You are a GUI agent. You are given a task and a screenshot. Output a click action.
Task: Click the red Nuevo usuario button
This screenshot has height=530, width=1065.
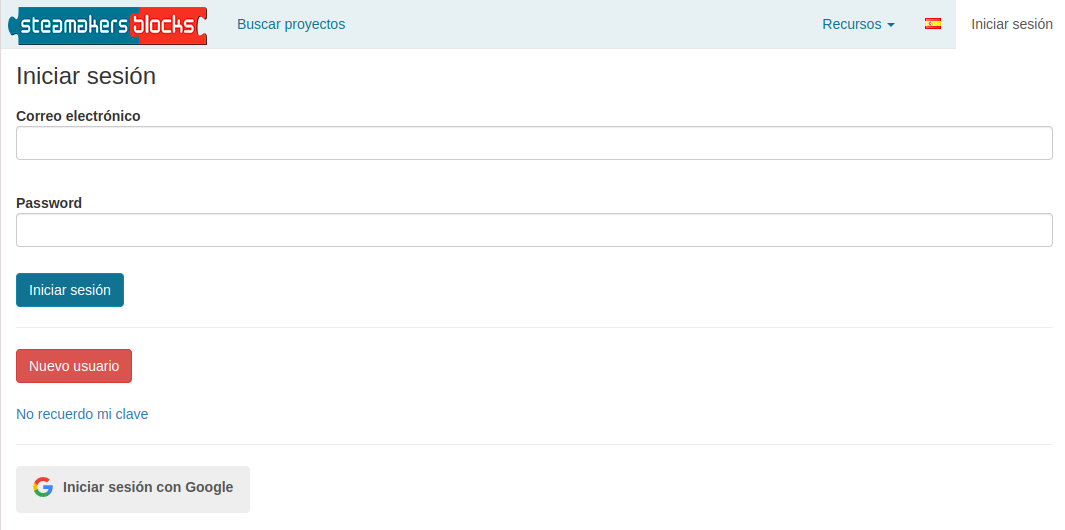click(x=74, y=366)
